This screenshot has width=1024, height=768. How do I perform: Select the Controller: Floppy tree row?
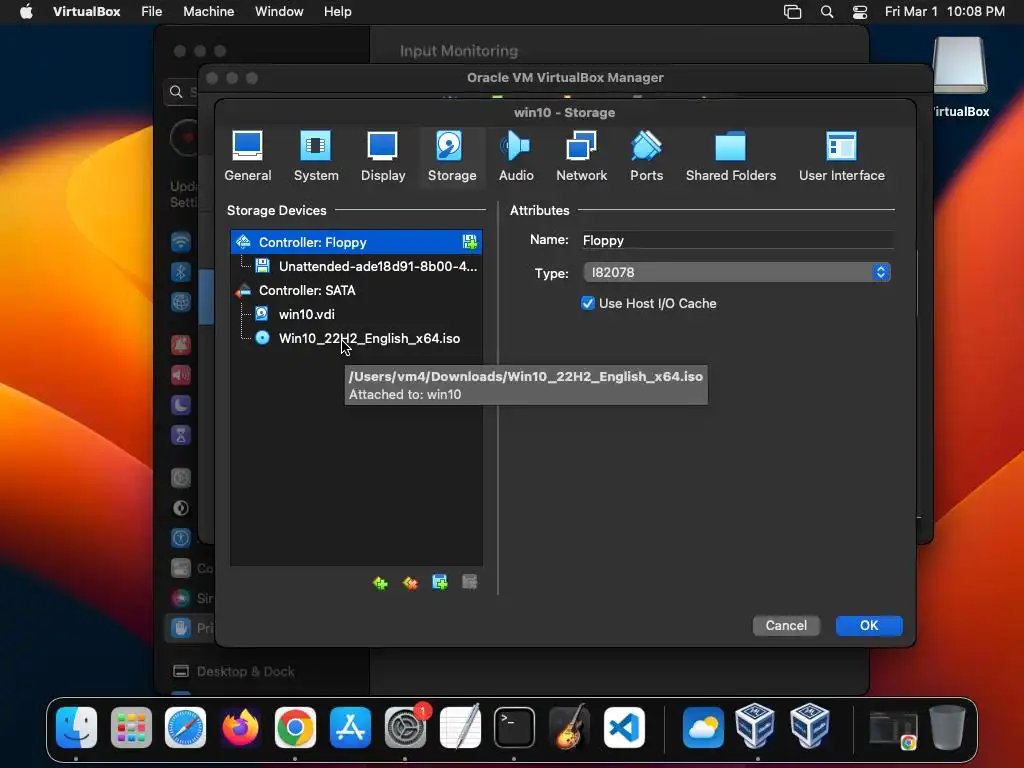[356, 242]
